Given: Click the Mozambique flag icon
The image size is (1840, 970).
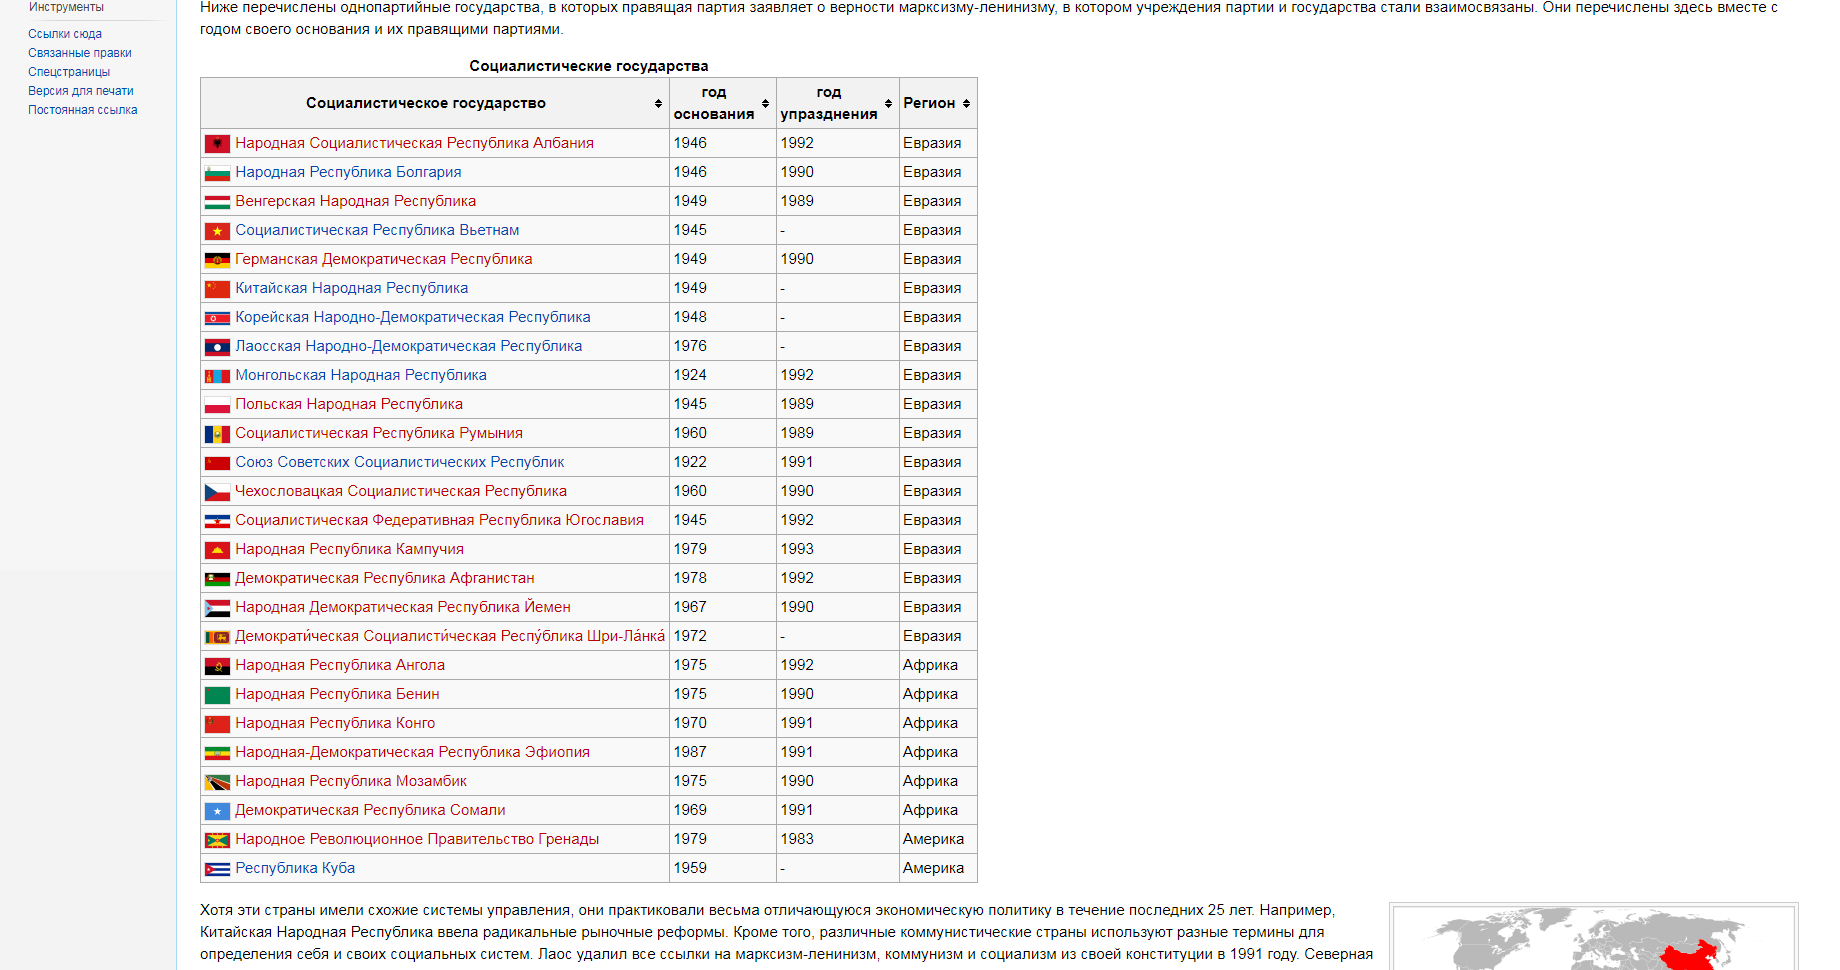Looking at the screenshot, I should [217, 782].
